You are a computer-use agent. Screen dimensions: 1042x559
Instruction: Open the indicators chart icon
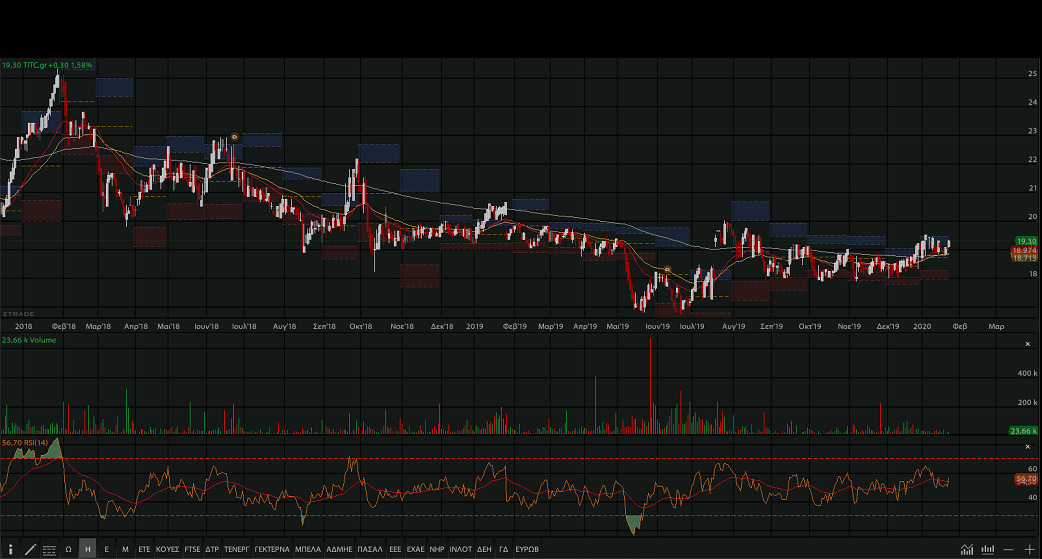(967, 549)
